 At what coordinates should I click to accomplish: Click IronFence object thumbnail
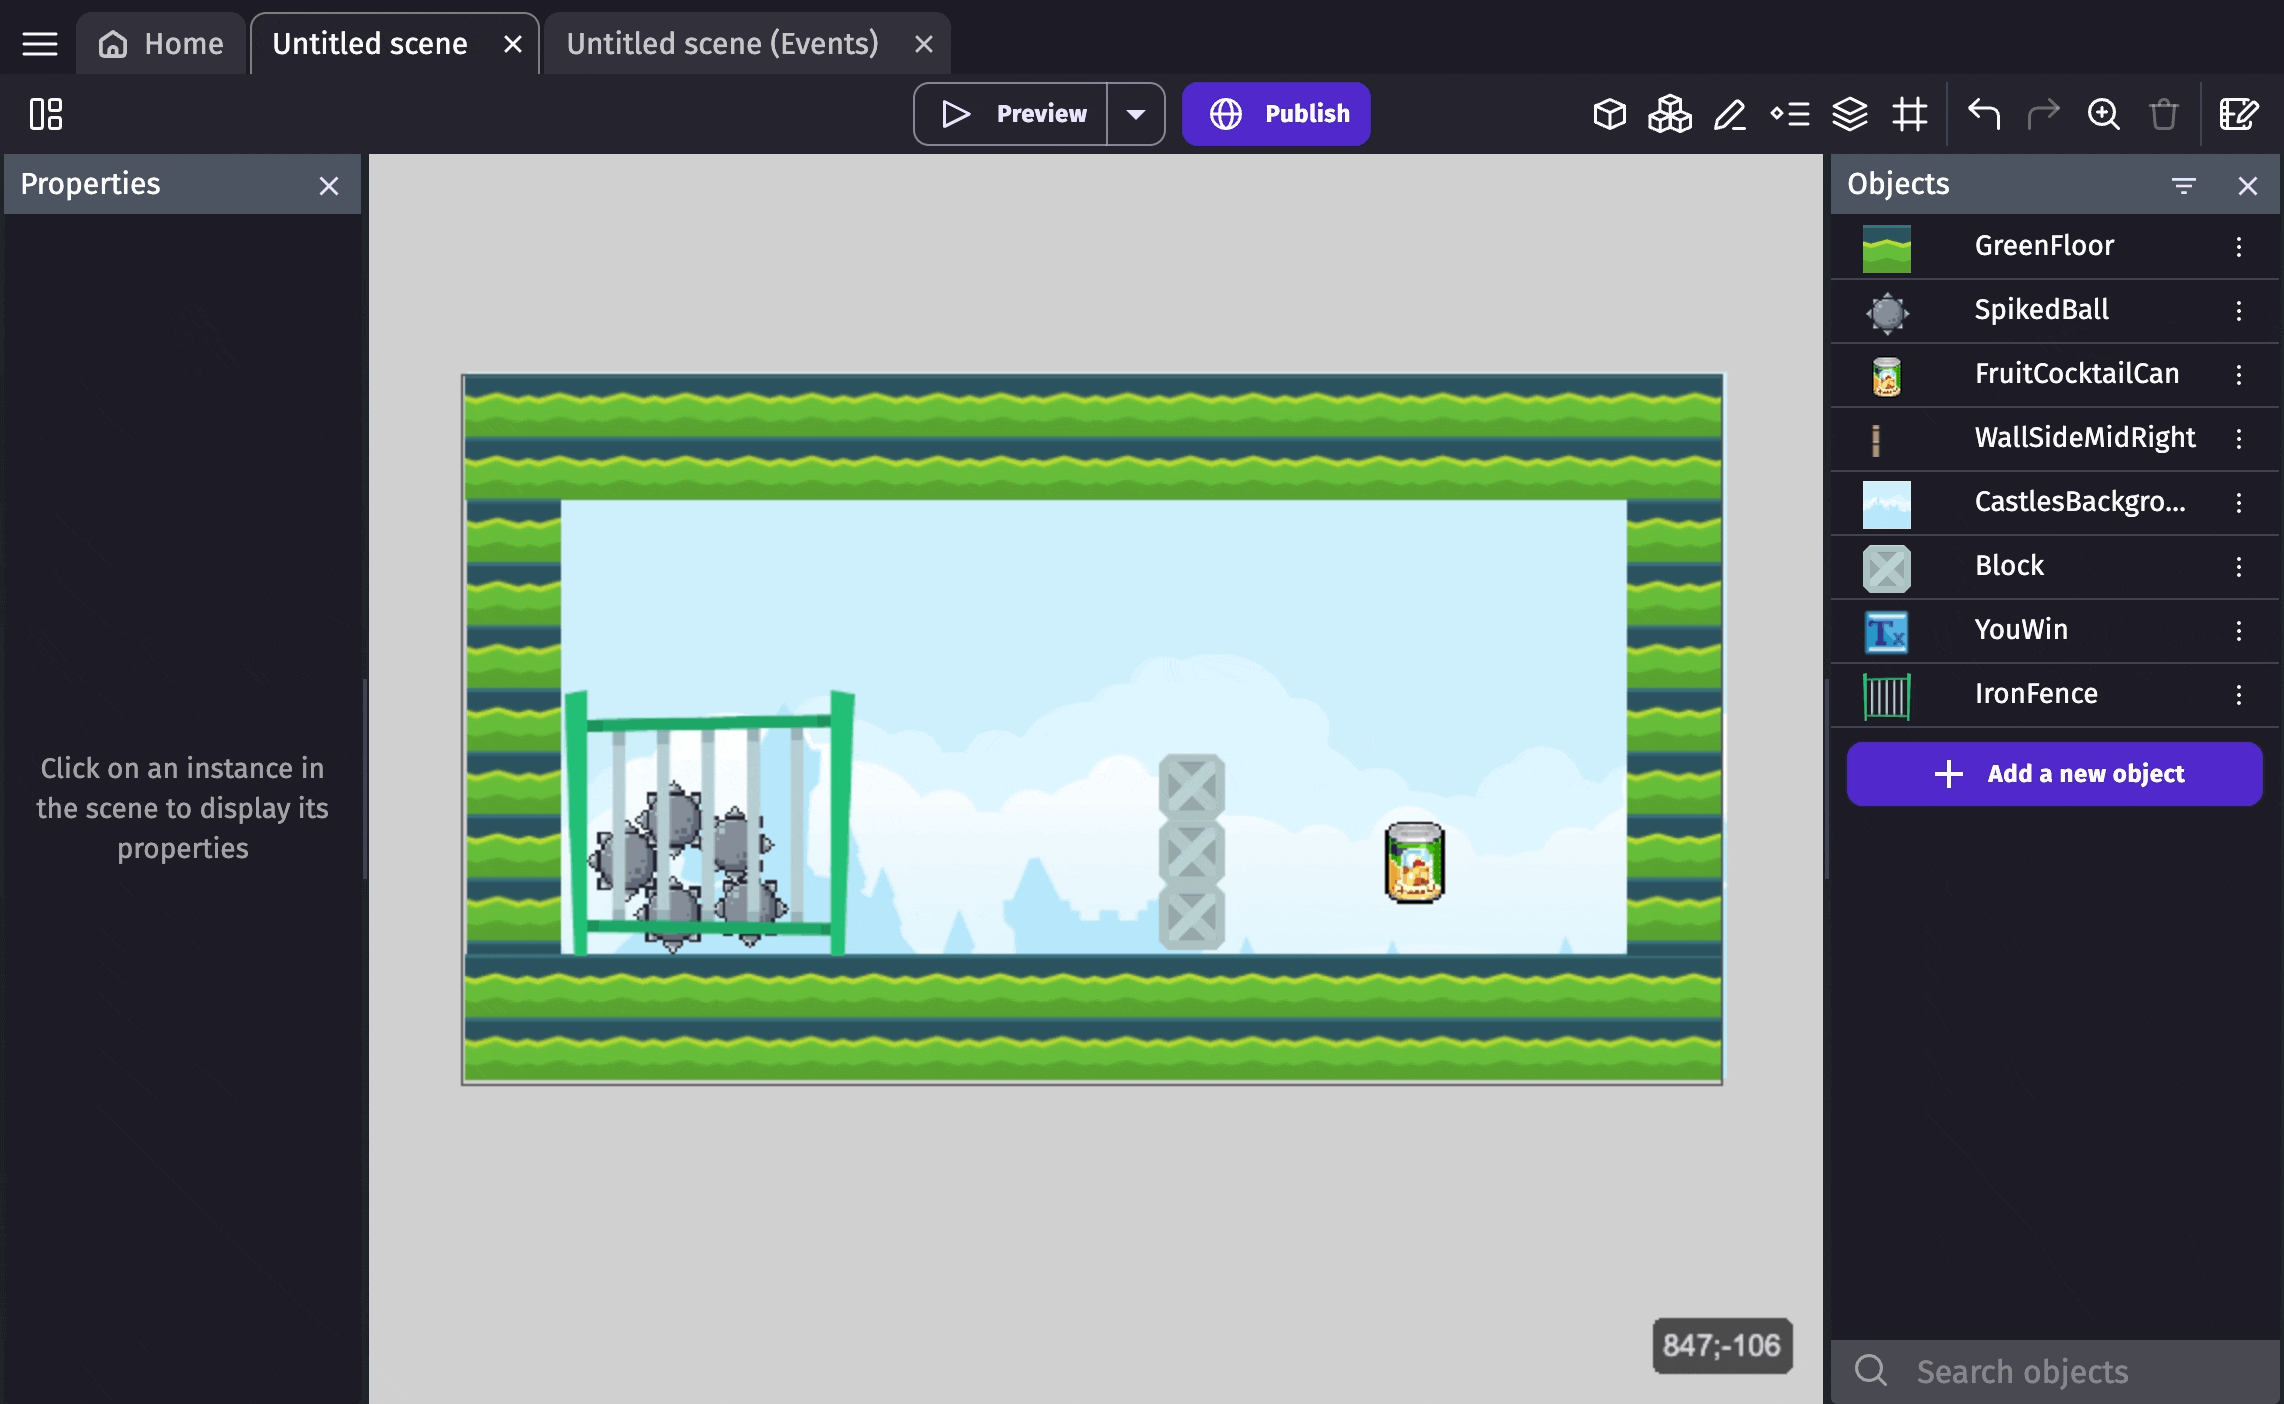pos(1886,693)
